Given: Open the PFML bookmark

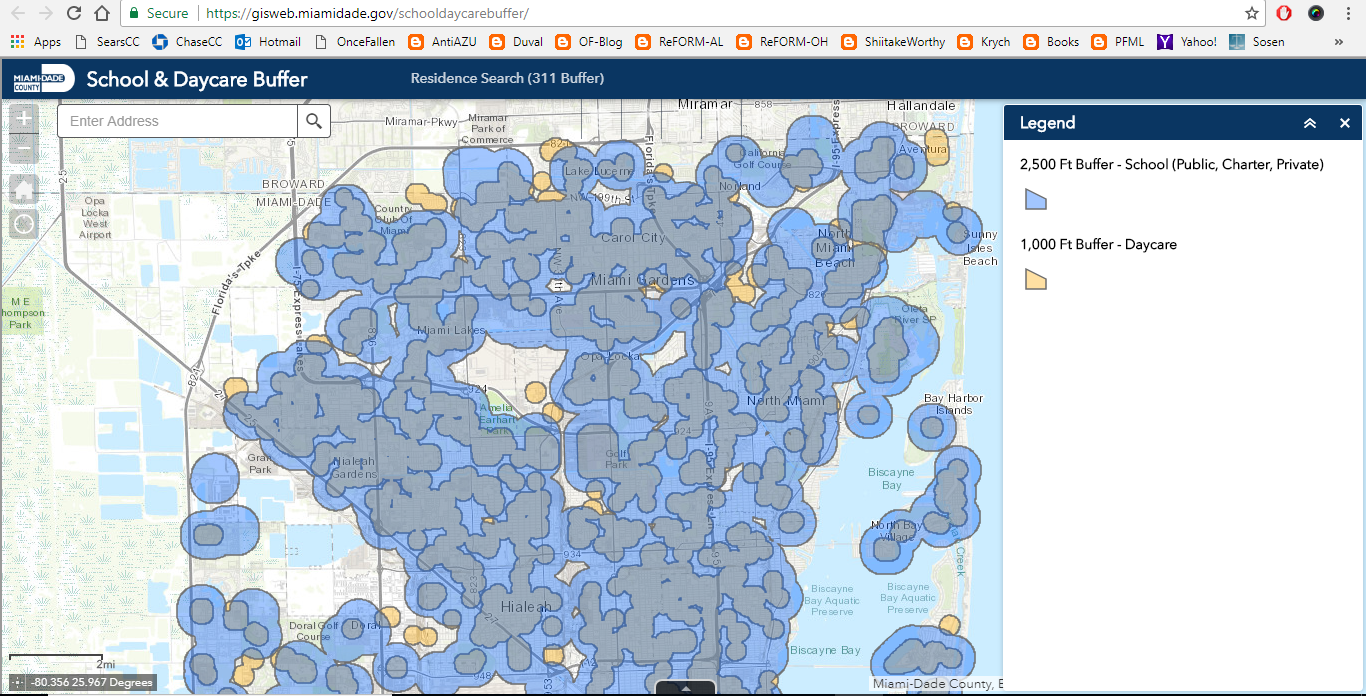Looking at the screenshot, I should [x=1117, y=42].
